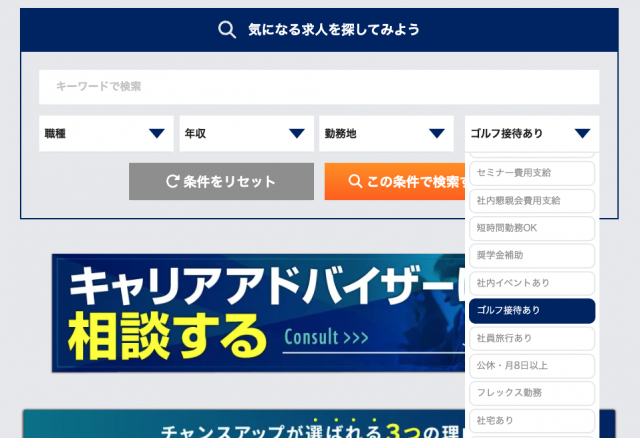Pick 社員旅行あり from the options

(532, 338)
